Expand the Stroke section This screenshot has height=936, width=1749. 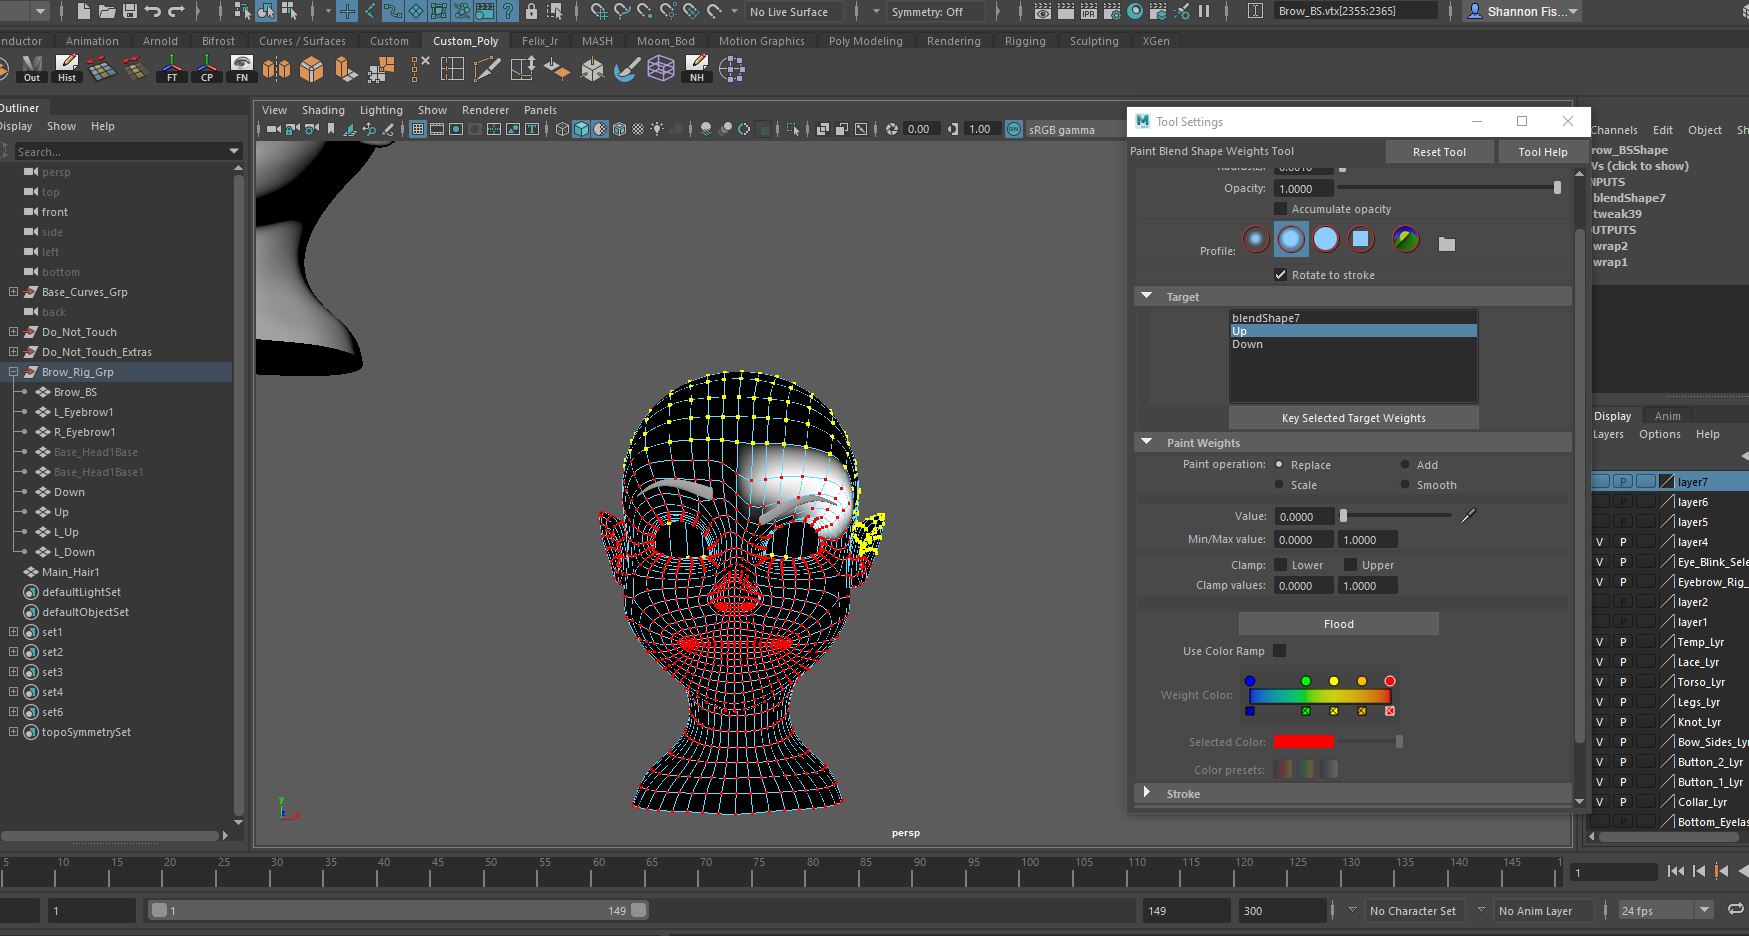click(1147, 793)
